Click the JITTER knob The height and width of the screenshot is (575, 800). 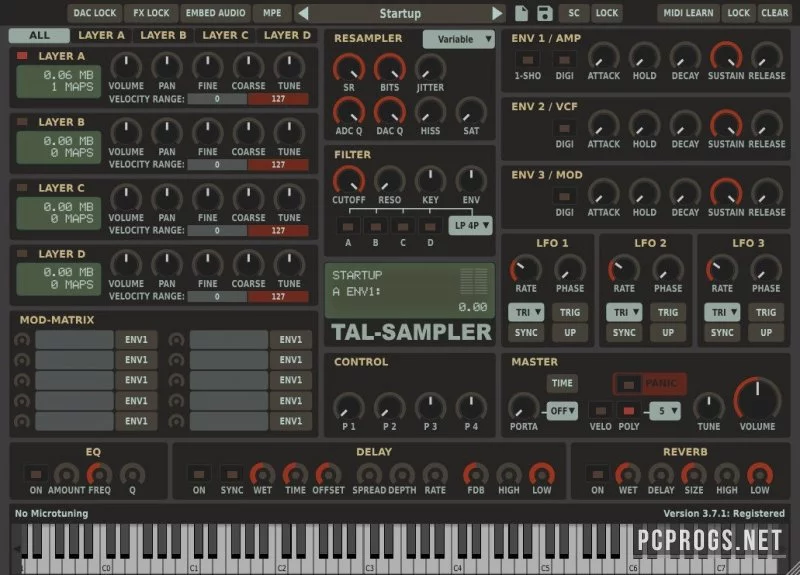coord(430,68)
